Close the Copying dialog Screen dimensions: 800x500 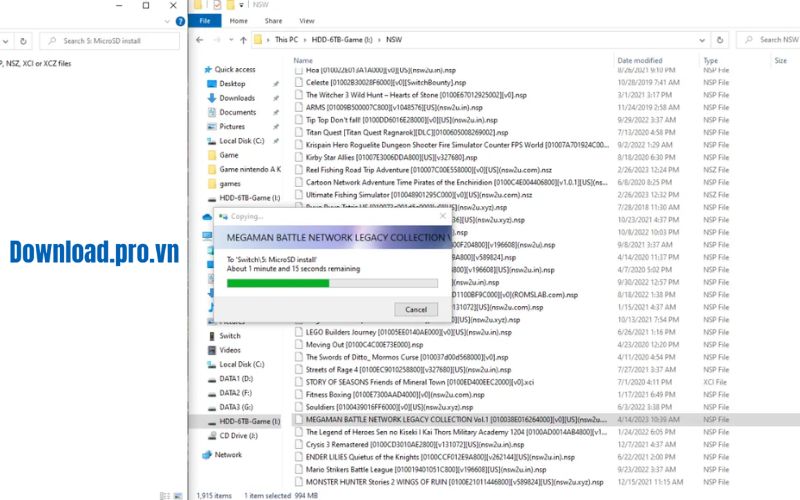pyautogui.click(x=443, y=216)
